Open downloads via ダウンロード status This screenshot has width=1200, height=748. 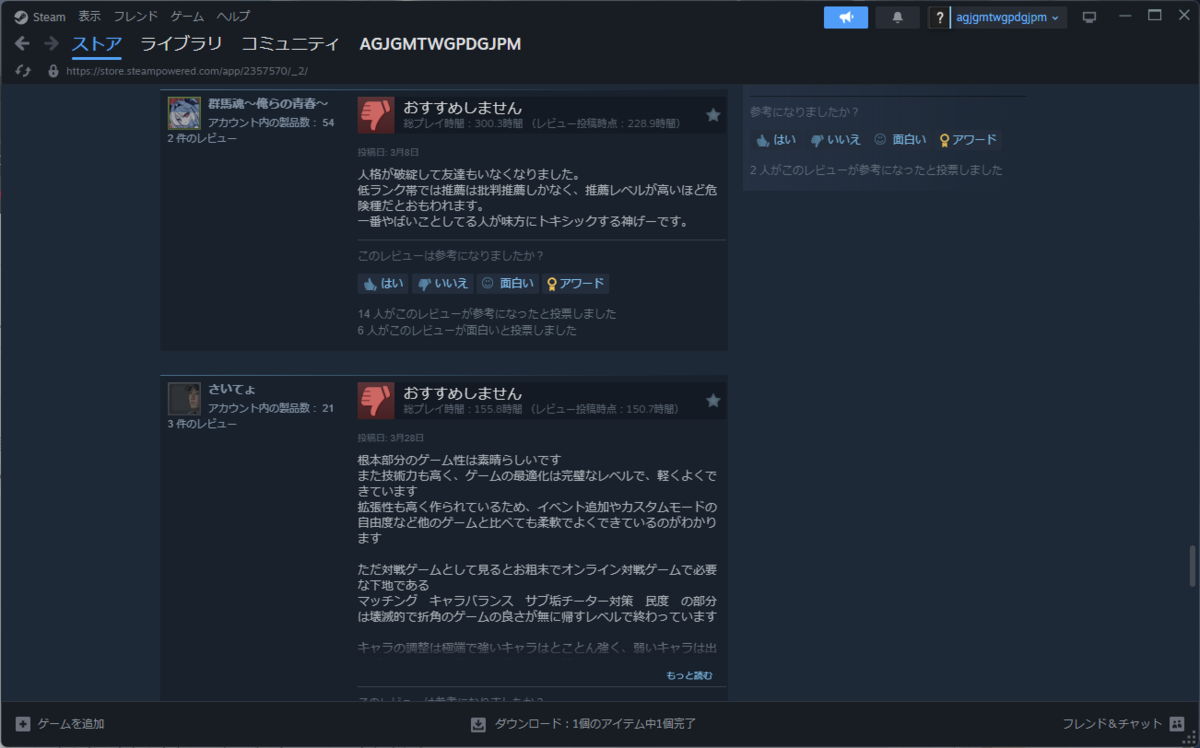point(595,724)
